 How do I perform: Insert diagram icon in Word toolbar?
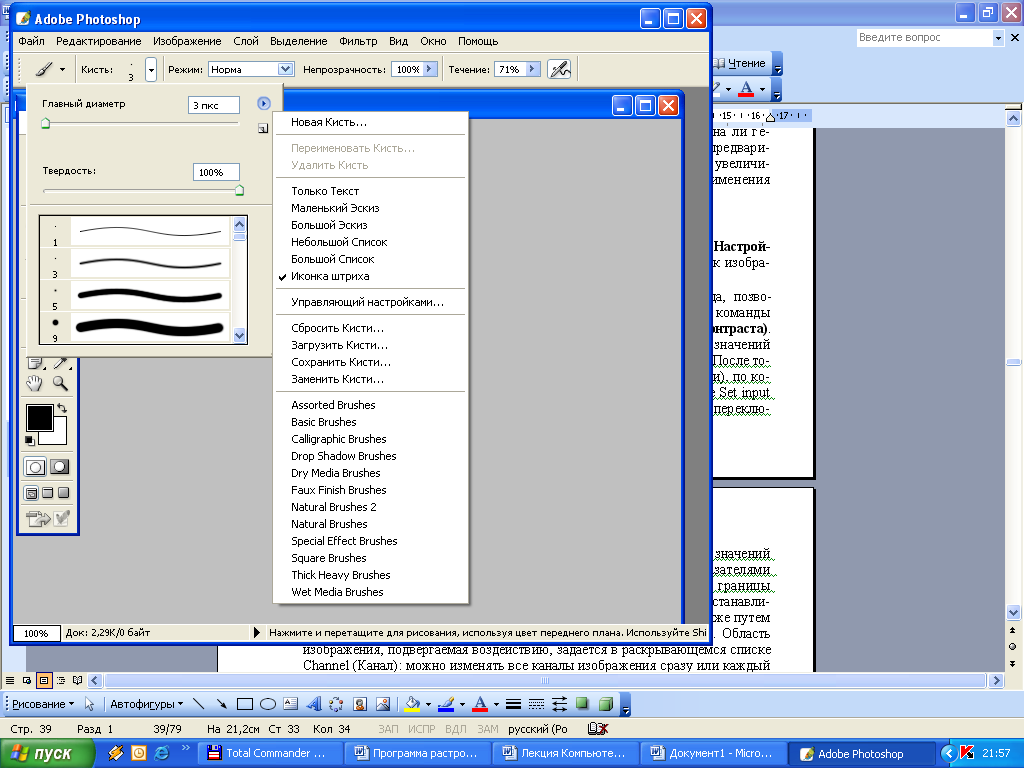click(336, 704)
